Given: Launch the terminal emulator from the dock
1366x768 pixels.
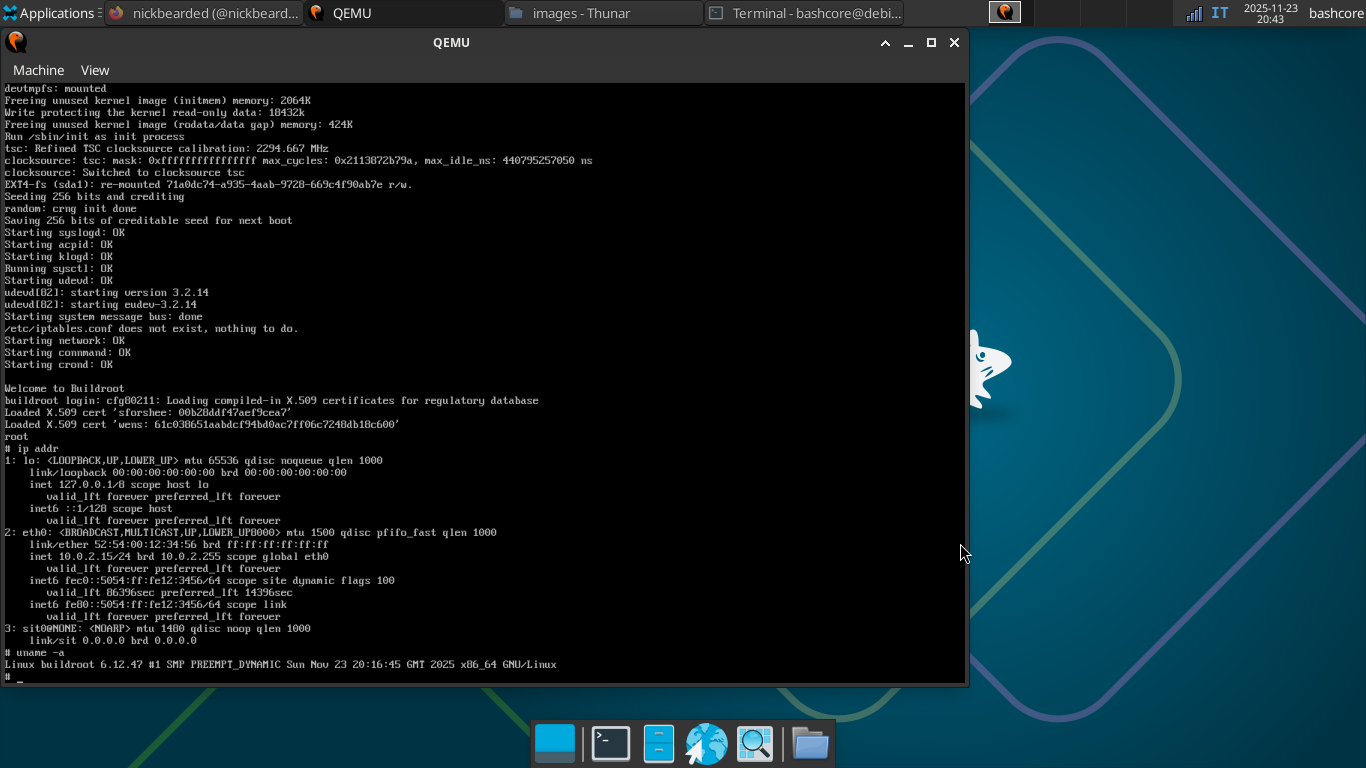Looking at the screenshot, I should pyautogui.click(x=610, y=743).
